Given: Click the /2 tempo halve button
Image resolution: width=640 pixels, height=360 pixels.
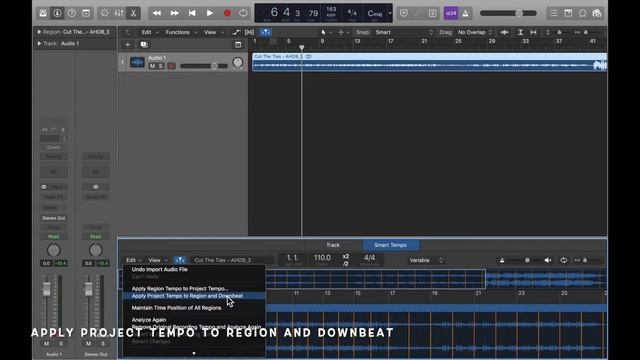Looking at the screenshot, I should [346, 264].
